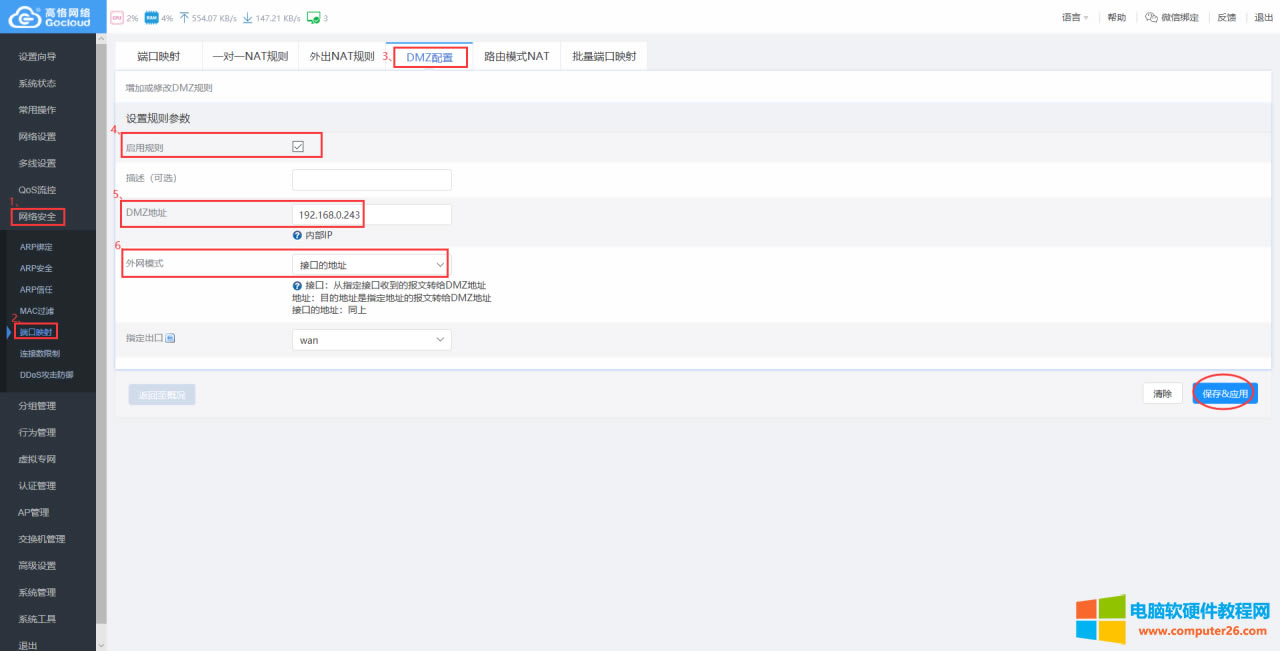Click the small icon next to 指定出口 label
Screen dimensions: 1280x651
pos(171,337)
